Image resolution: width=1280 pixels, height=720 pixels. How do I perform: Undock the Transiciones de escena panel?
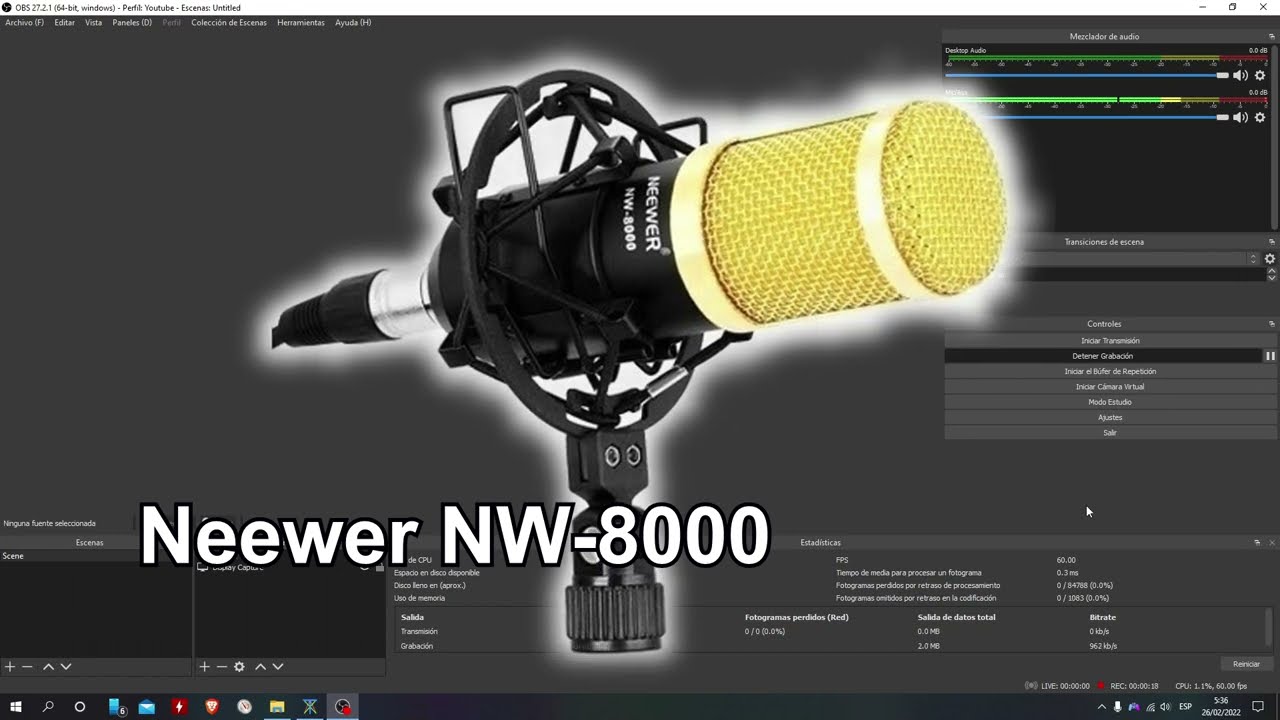[1272, 242]
